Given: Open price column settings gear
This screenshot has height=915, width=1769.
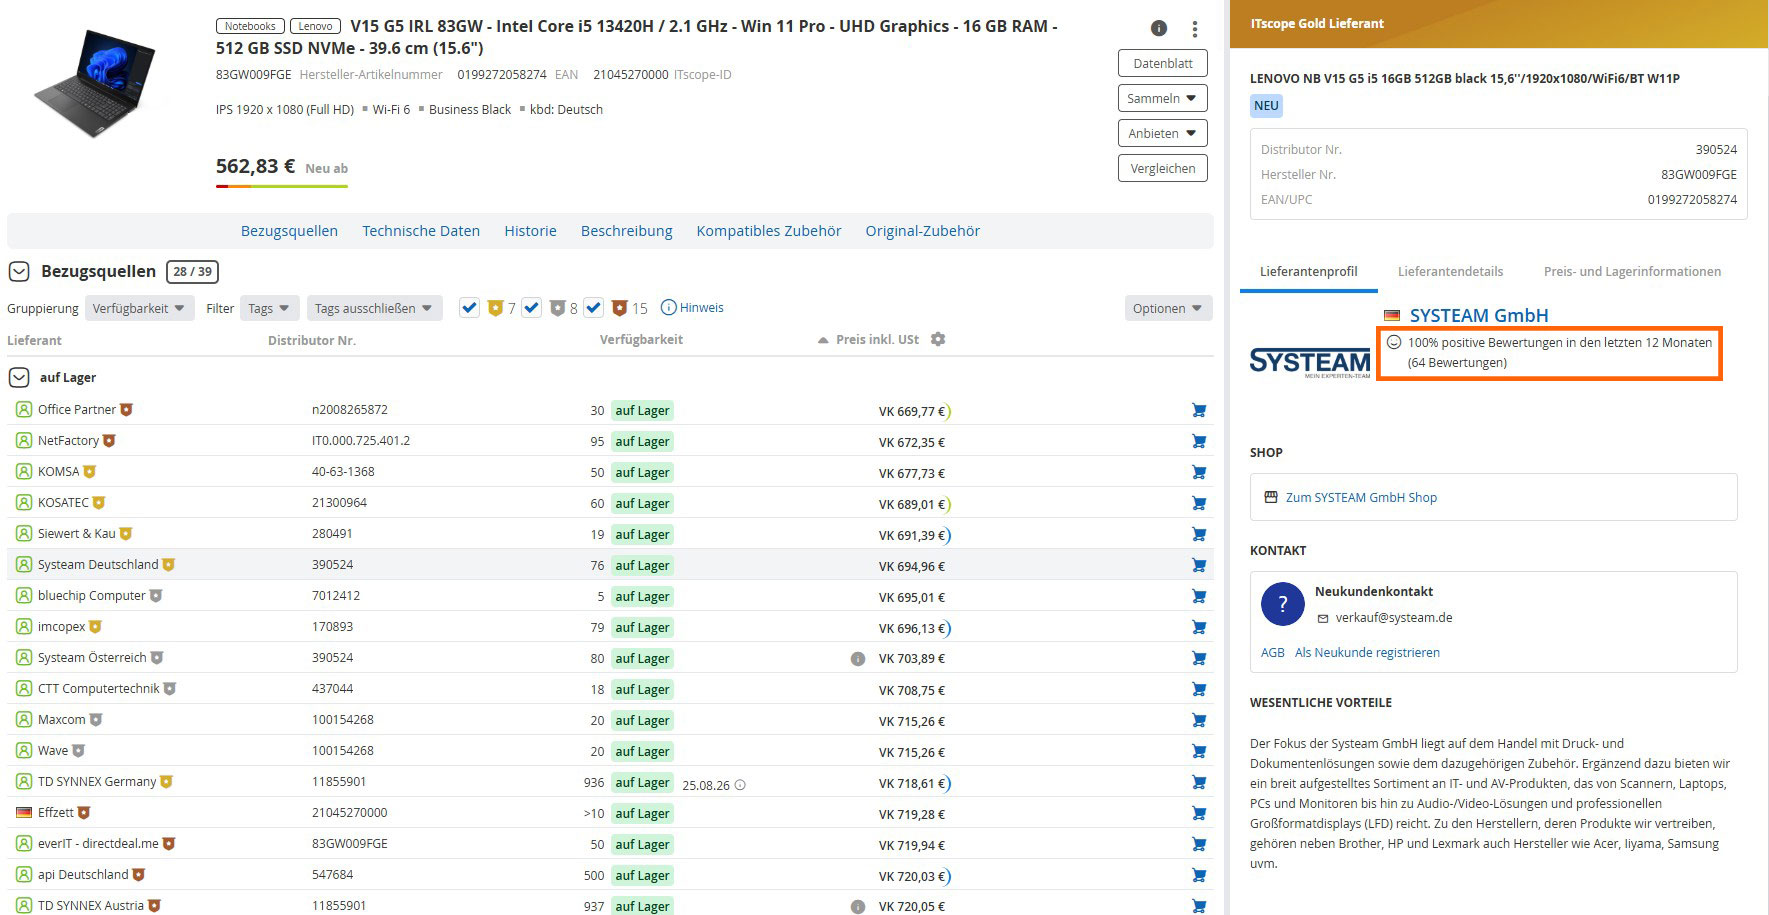Looking at the screenshot, I should (x=937, y=339).
